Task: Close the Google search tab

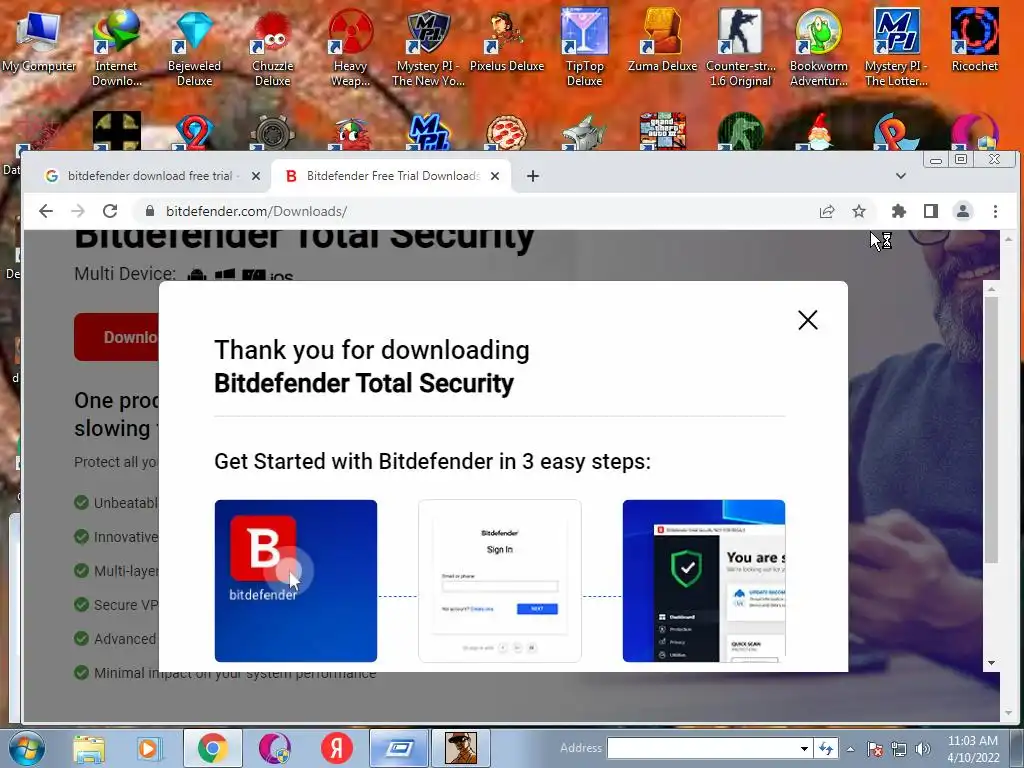Action: (256, 176)
